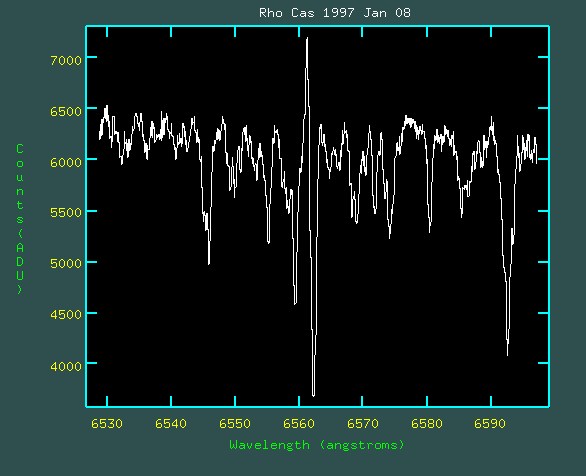Image resolution: width=586 pixels, height=476 pixels.
Task: Click the y-axis value 6500
Action: point(66,111)
